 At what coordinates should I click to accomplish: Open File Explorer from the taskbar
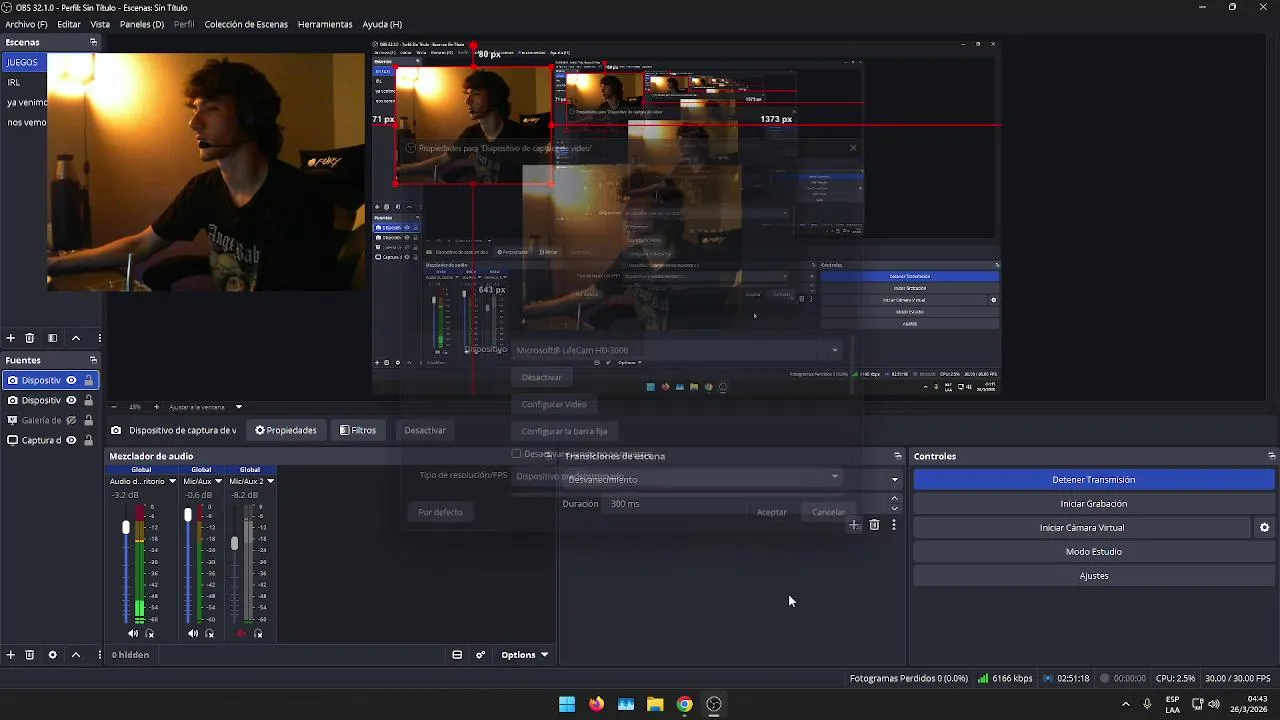[655, 704]
